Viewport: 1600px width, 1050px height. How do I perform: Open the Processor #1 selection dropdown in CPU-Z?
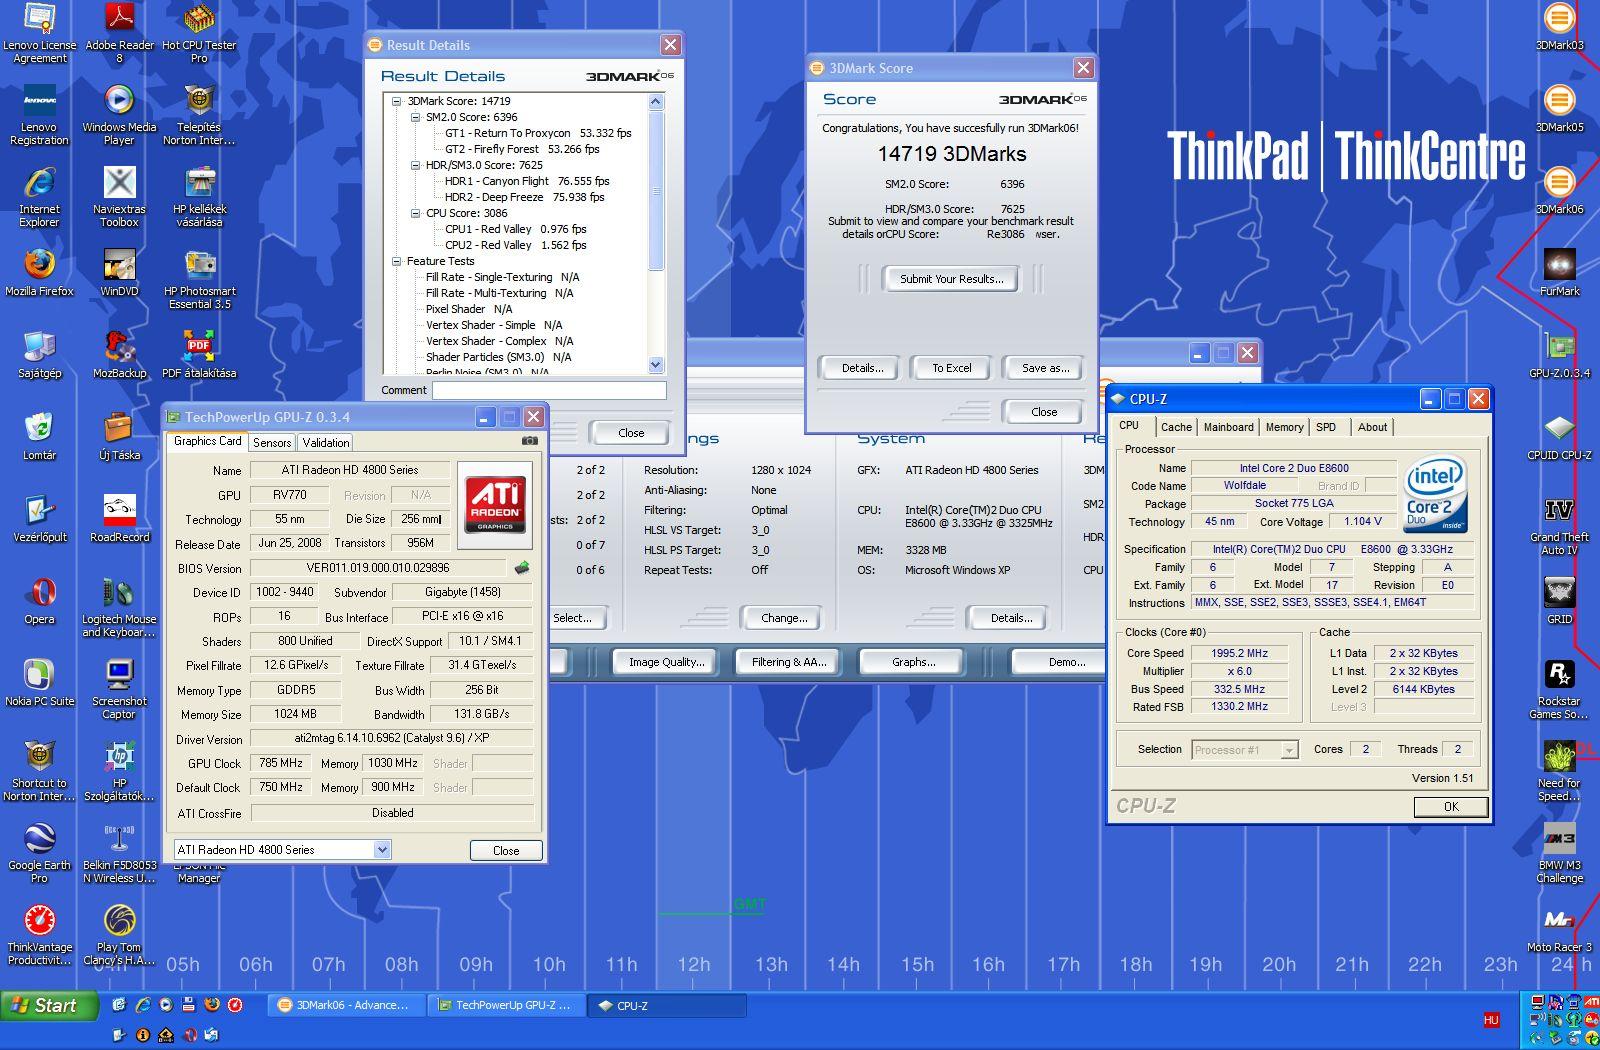pos(1289,750)
